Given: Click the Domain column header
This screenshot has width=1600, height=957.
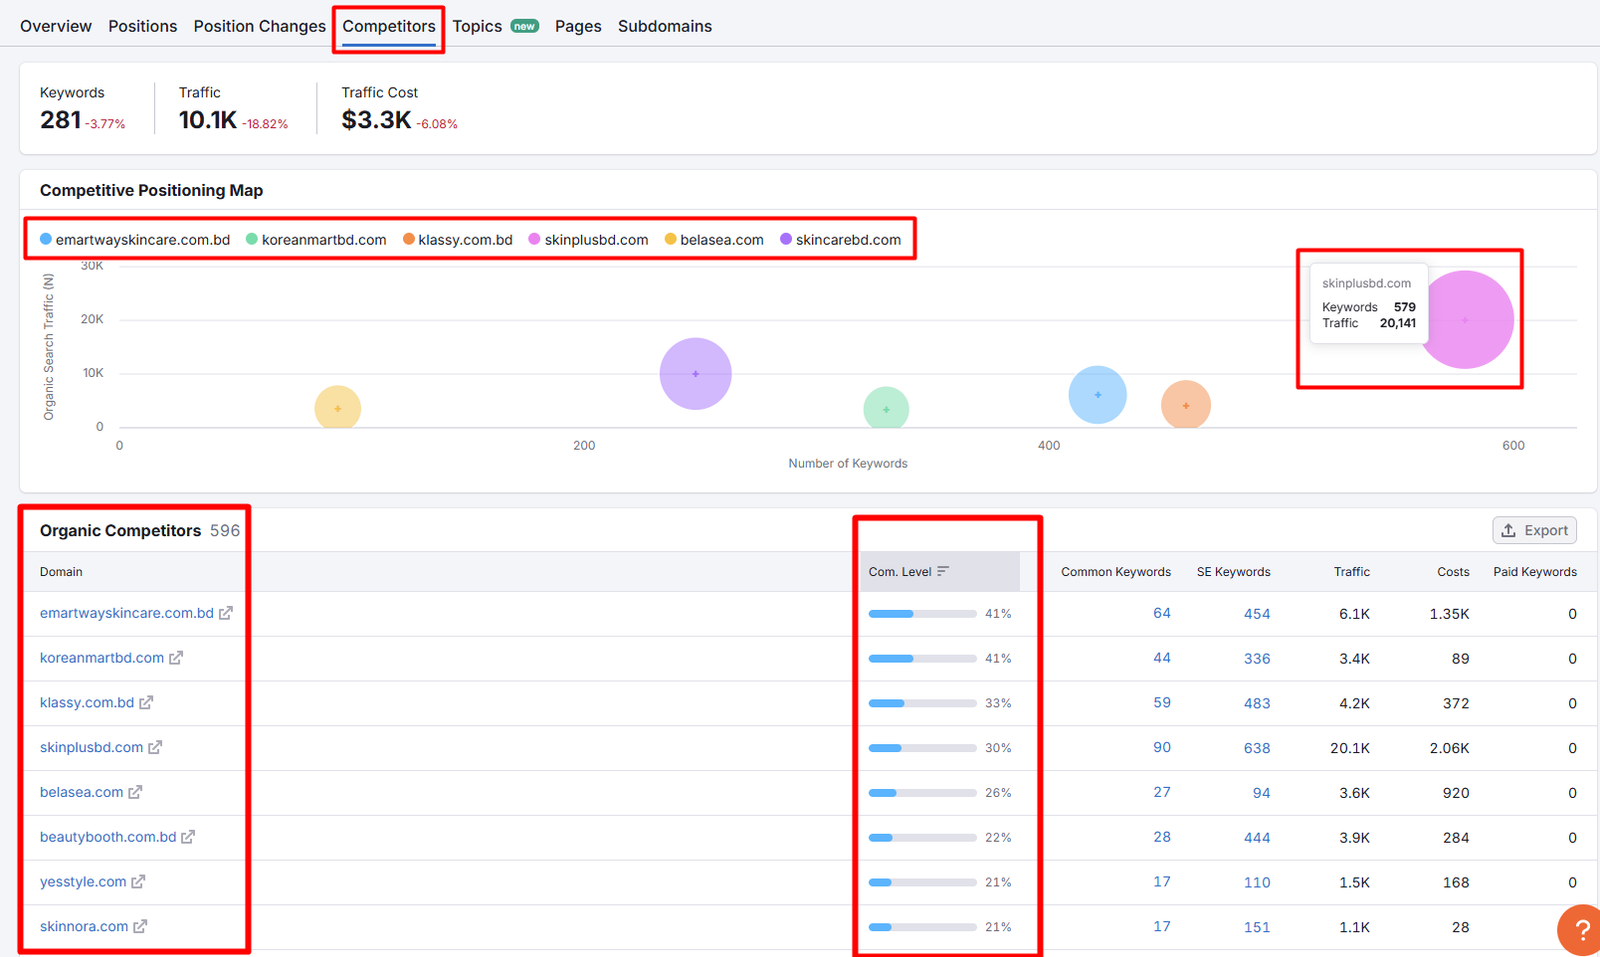Looking at the screenshot, I should tap(61, 572).
